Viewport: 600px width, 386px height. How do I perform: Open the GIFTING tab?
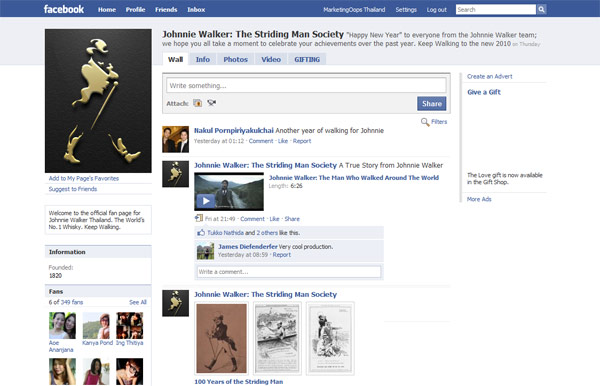(307, 59)
